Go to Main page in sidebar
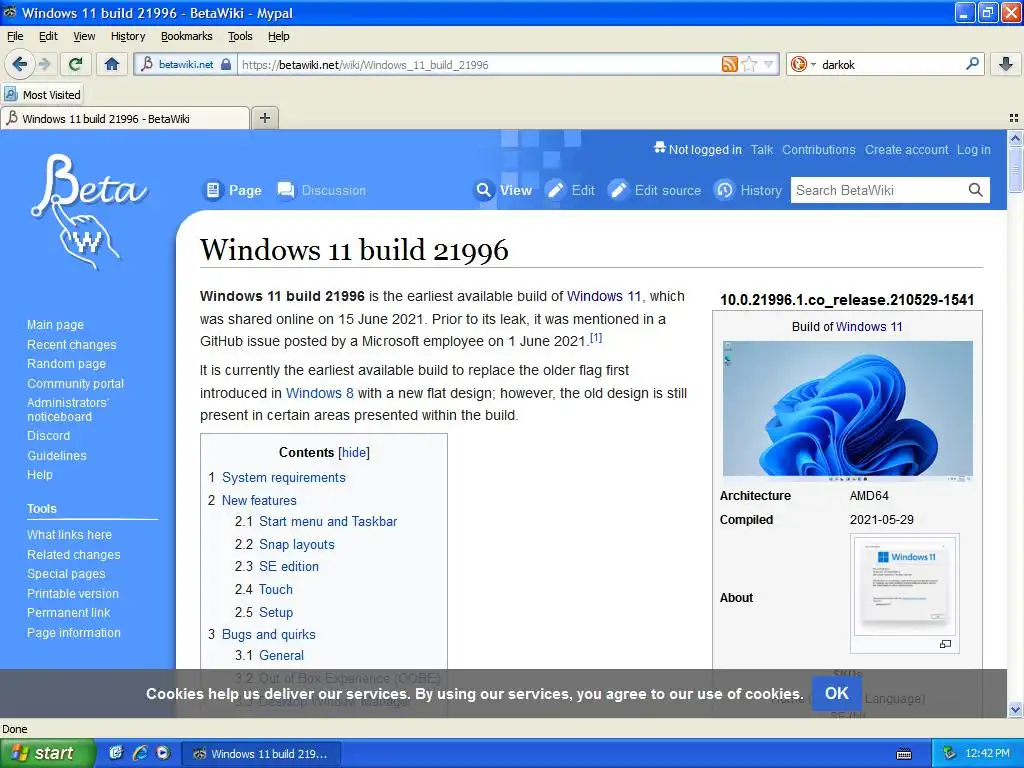 (x=56, y=325)
